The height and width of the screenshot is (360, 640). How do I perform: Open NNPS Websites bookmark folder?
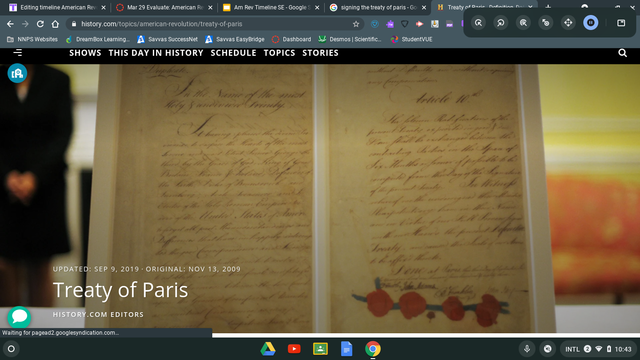point(32,39)
